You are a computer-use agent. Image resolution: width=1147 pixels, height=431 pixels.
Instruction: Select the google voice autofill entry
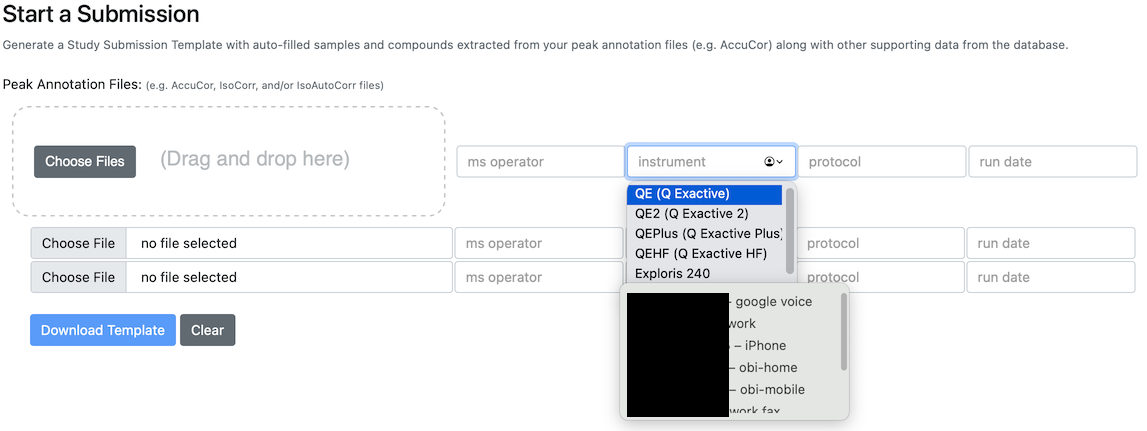click(734, 301)
